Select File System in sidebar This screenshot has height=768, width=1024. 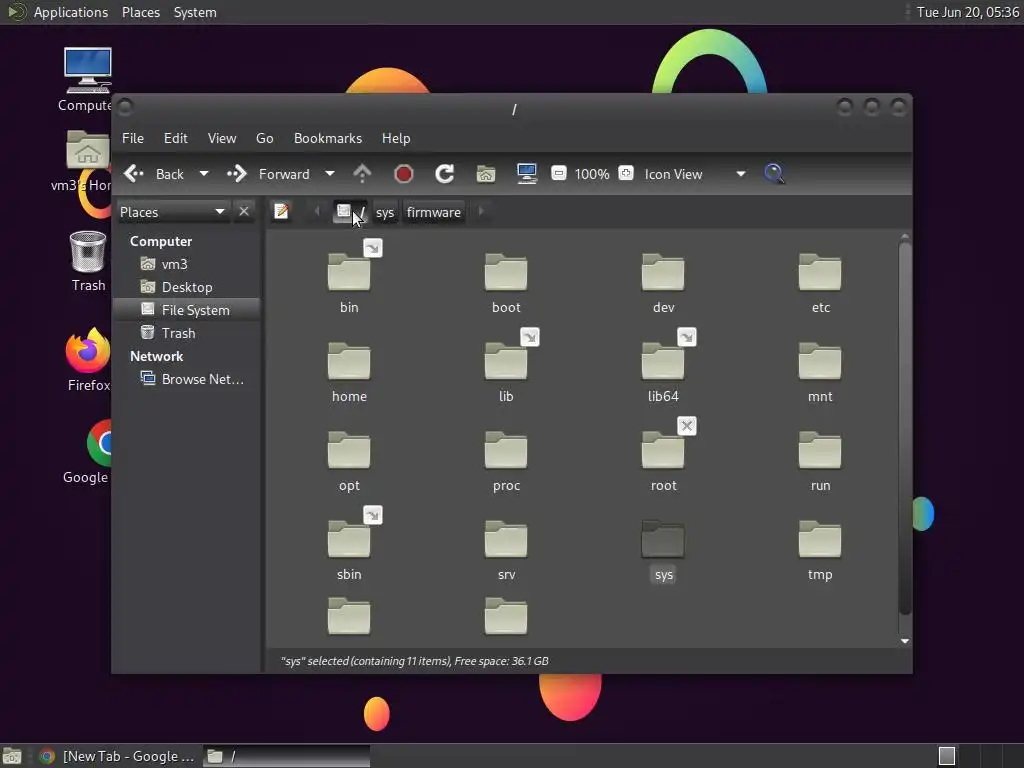(187, 310)
